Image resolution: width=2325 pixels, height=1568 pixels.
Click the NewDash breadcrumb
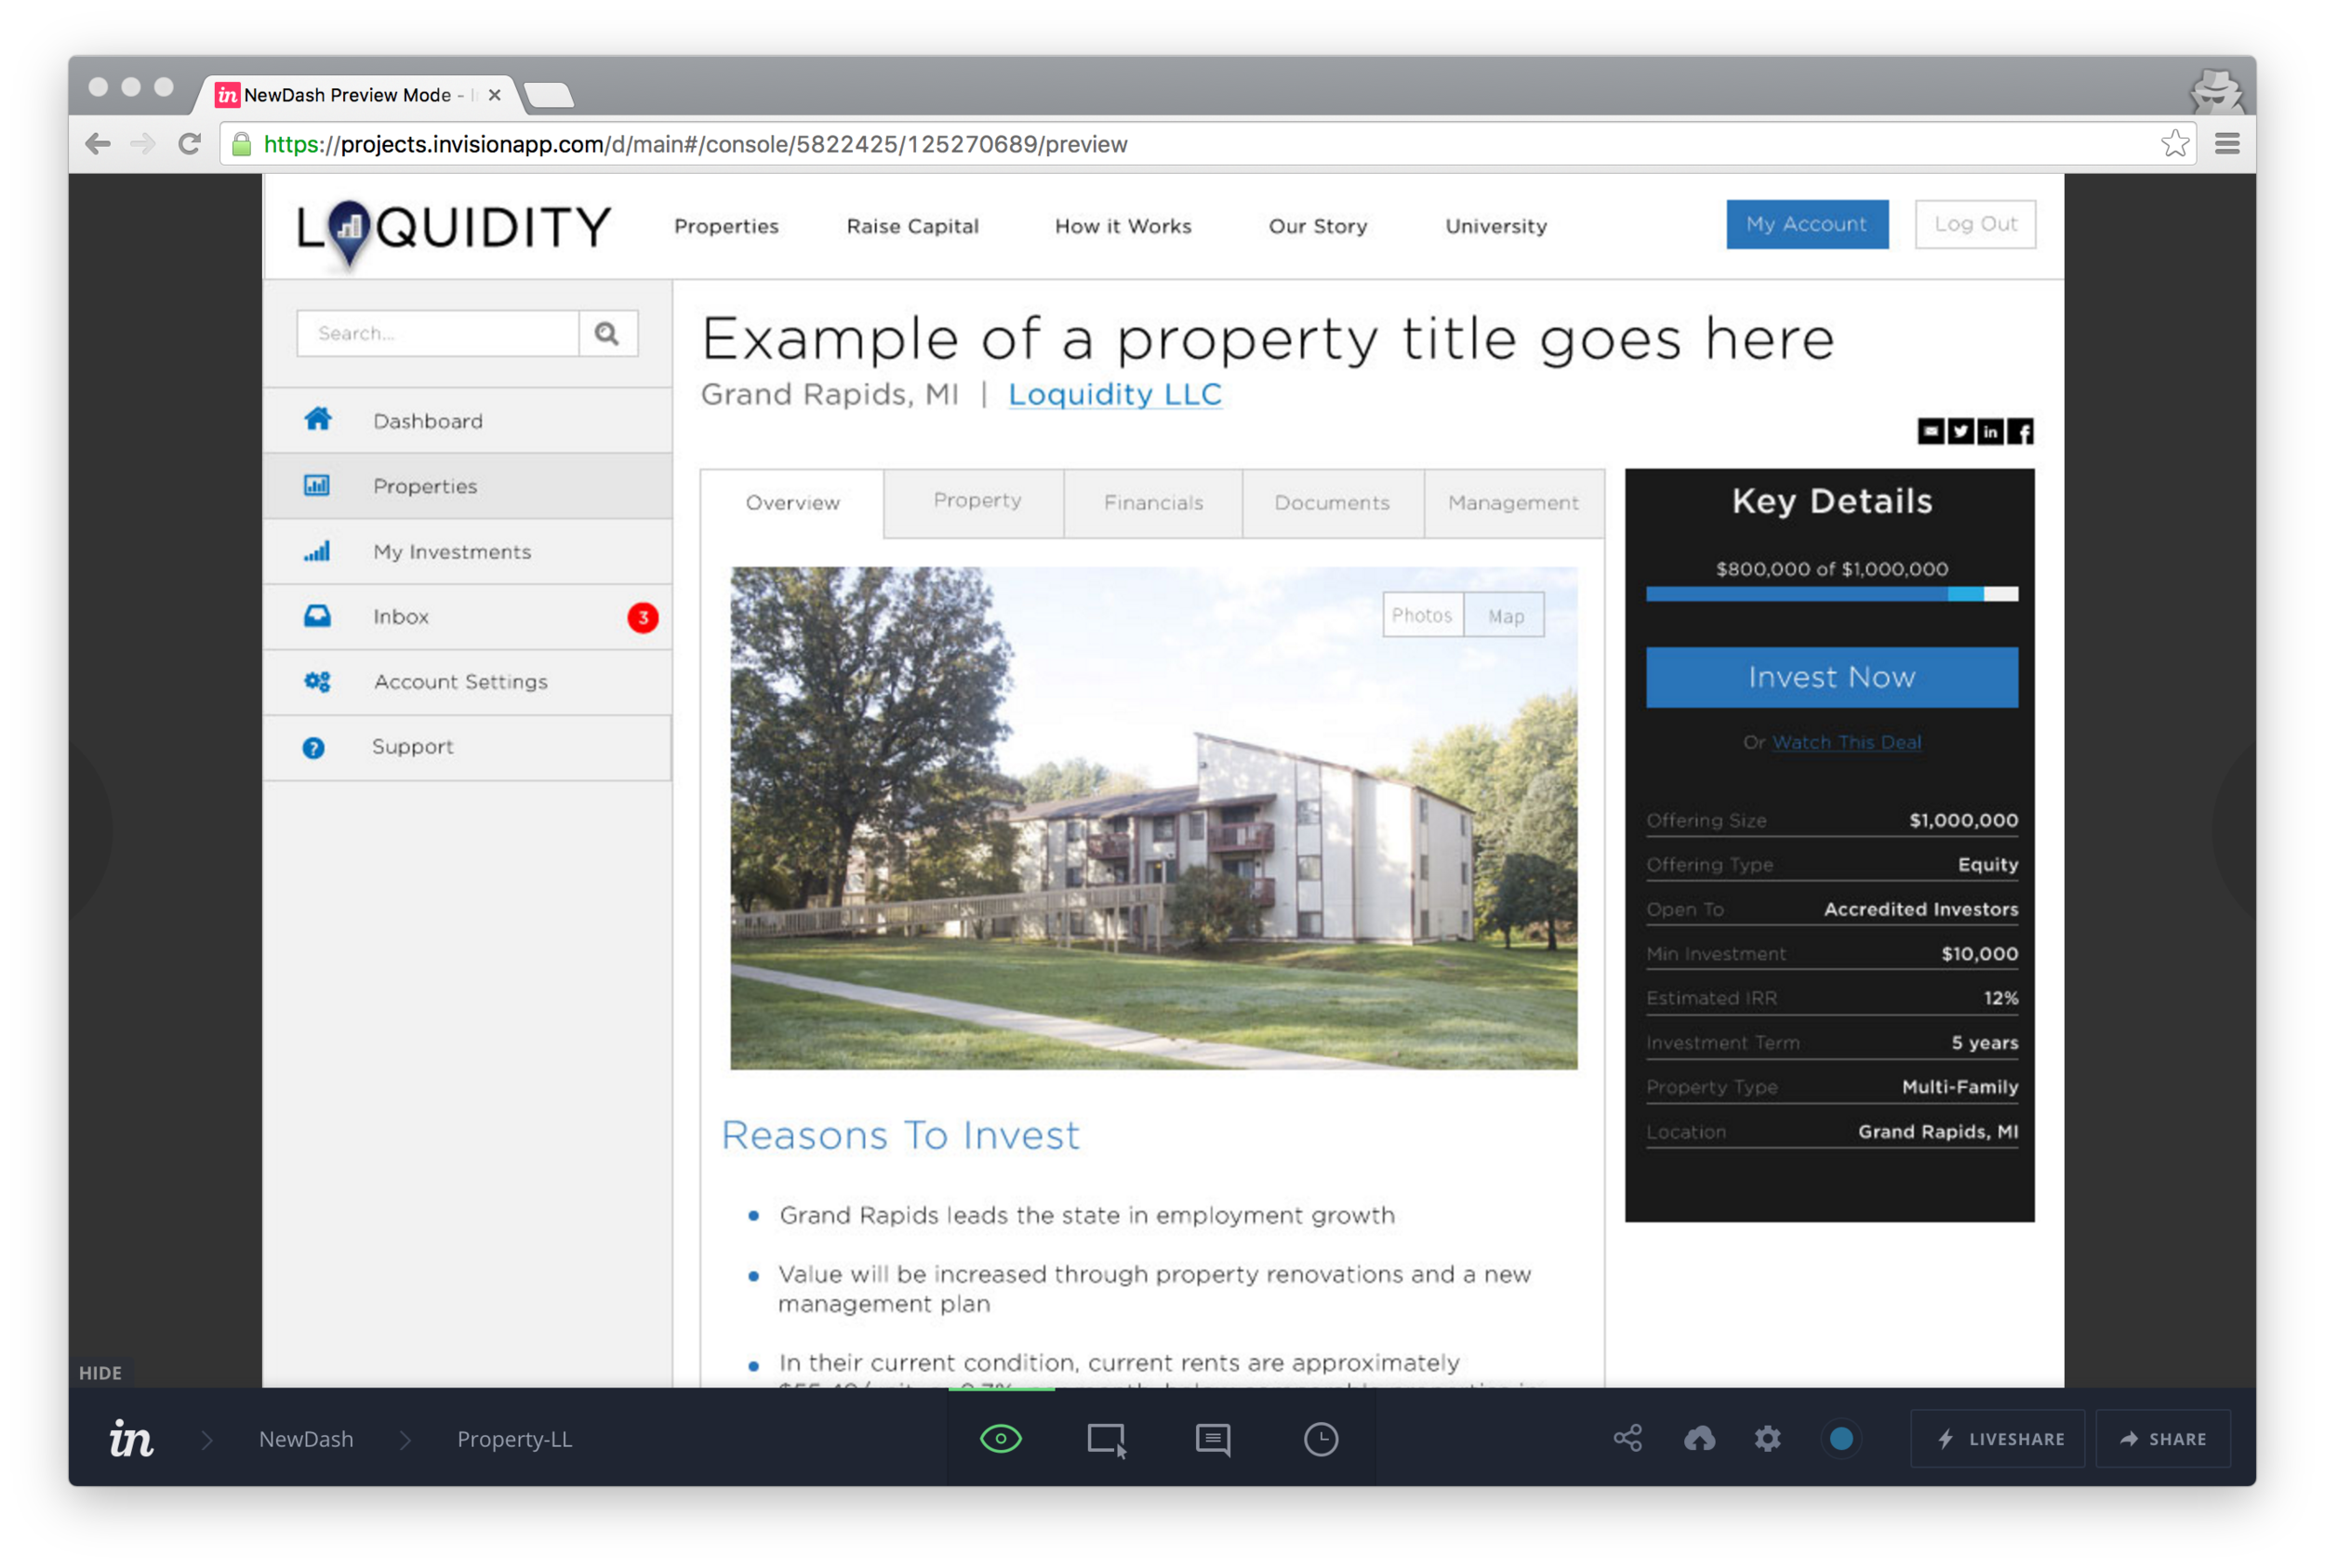(x=306, y=1439)
